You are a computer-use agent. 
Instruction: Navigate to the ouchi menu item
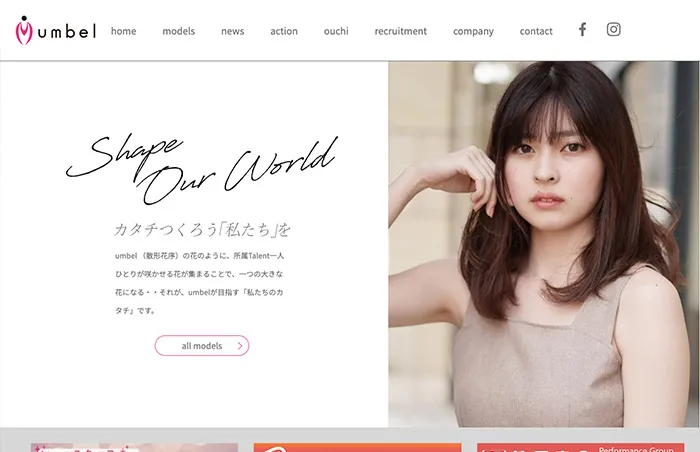click(336, 31)
